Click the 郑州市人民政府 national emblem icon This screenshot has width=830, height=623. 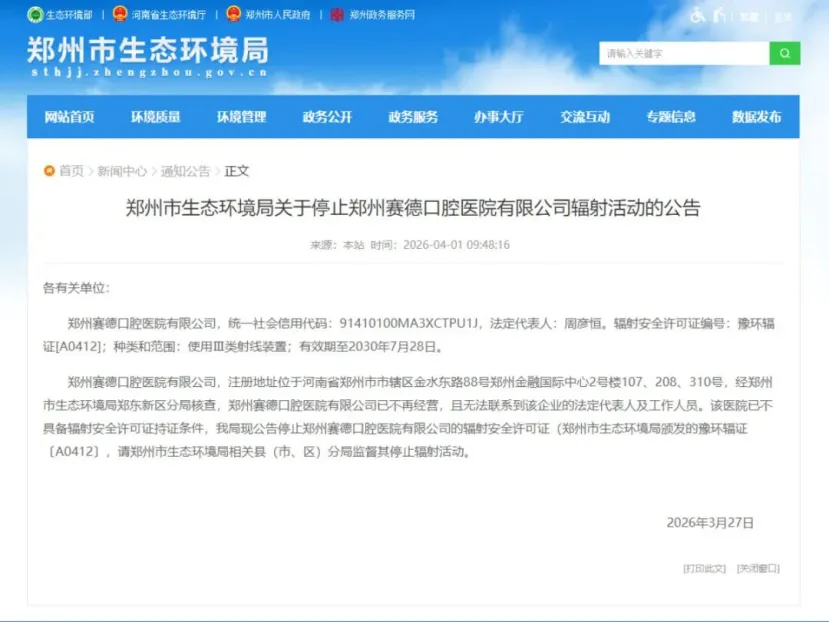233,14
